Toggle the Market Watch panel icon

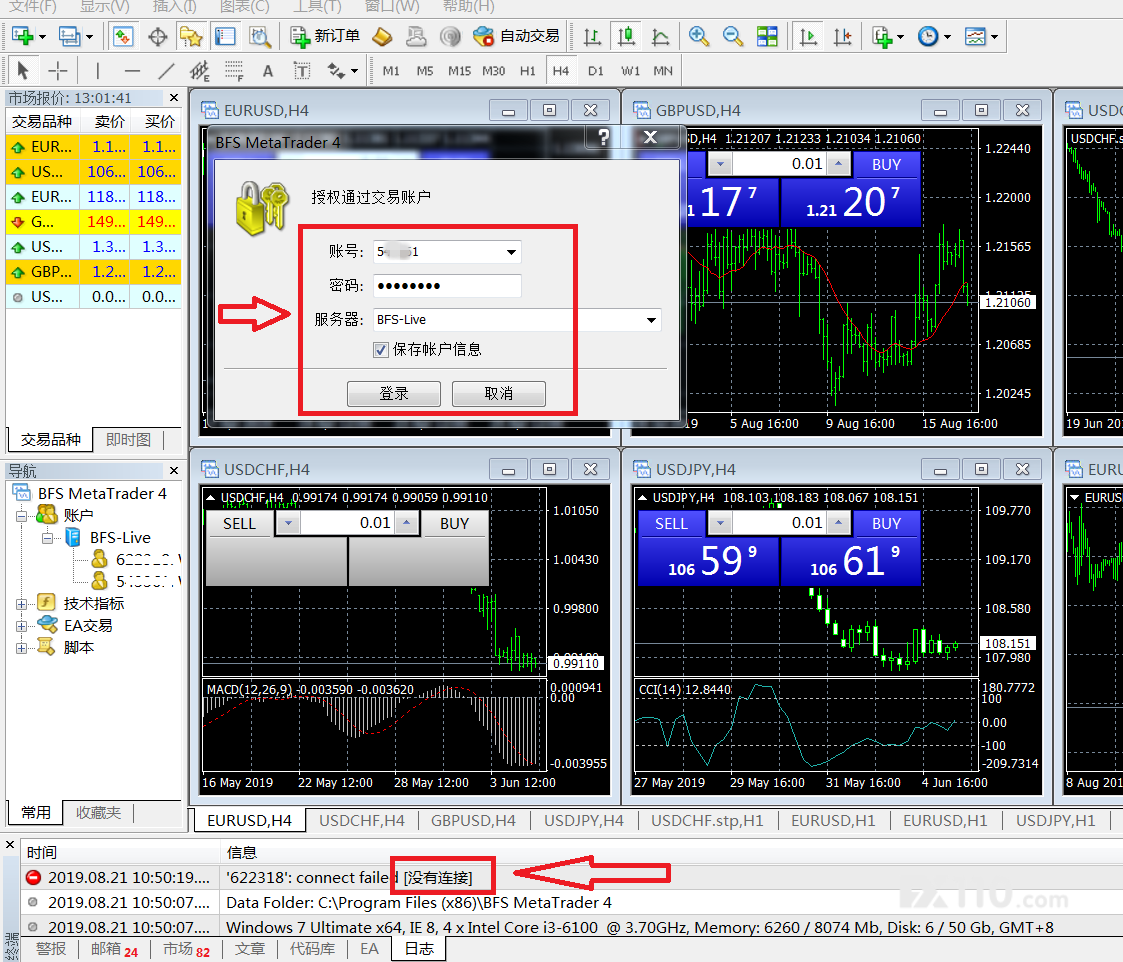(123, 36)
